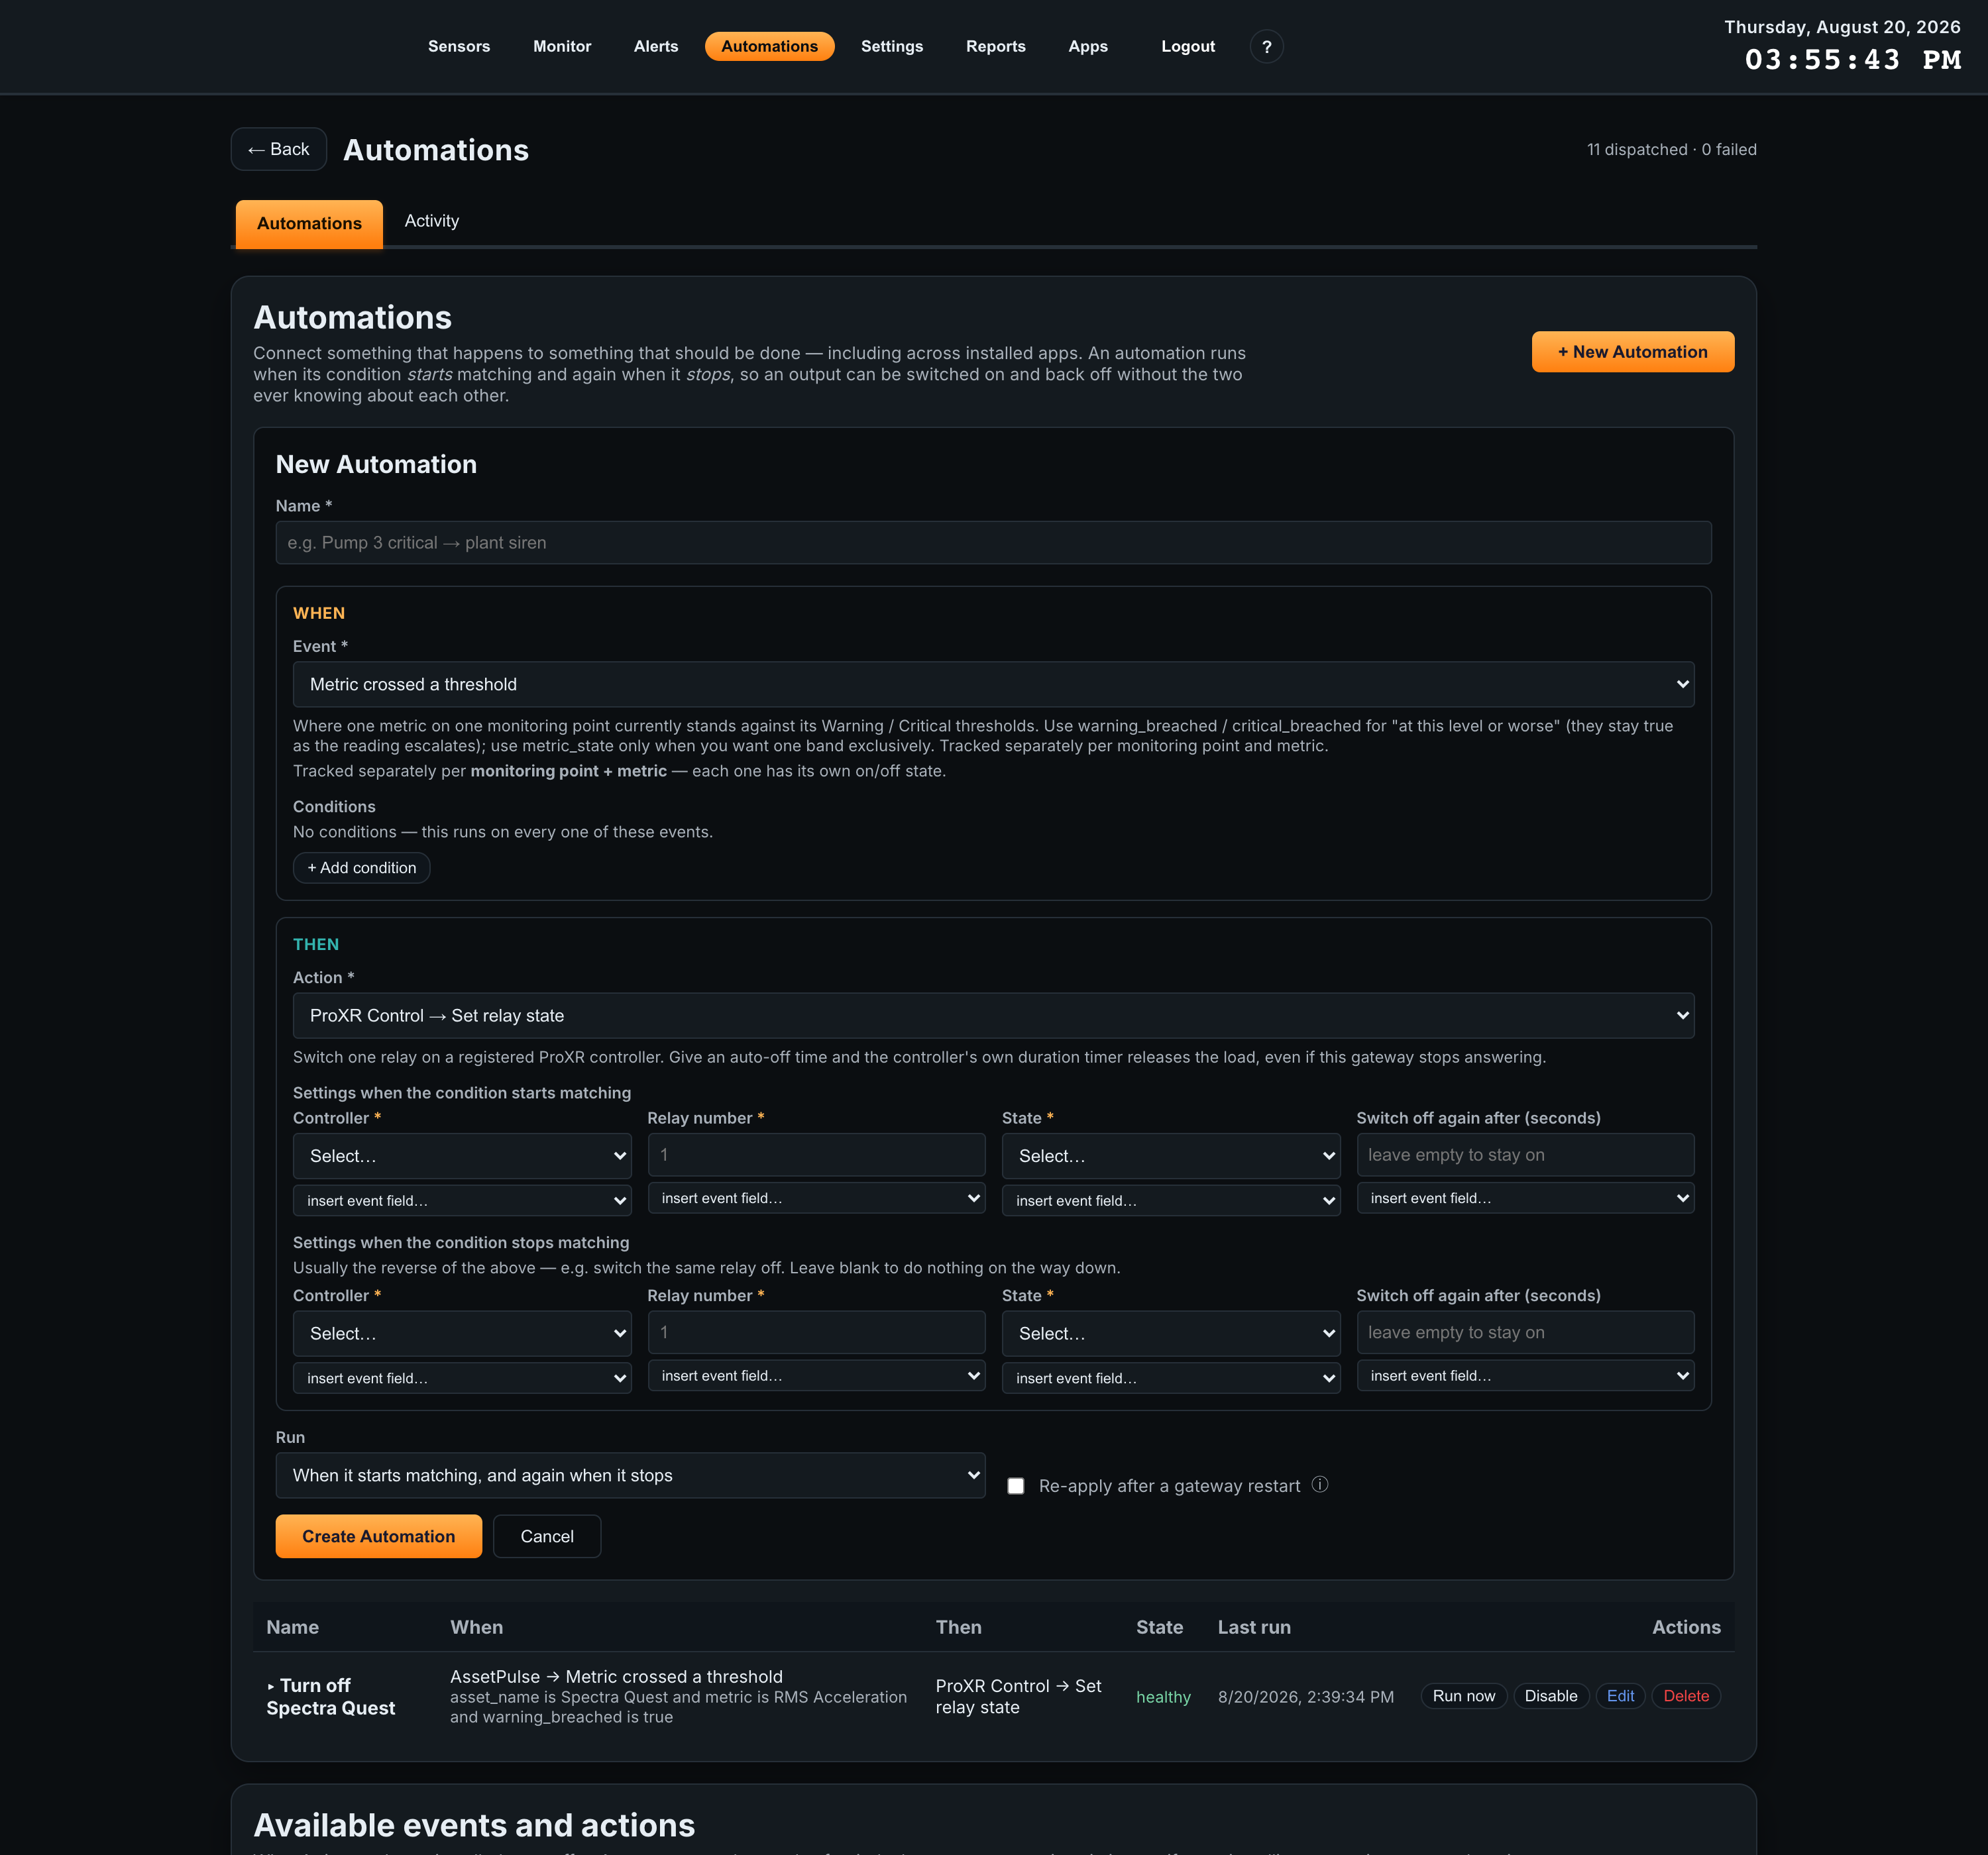The width and height of the screenshot is (1988, 1855).
Task: Open Controller select under stops matching settings
Action: pyautogui.click(x=462, y=1333)
